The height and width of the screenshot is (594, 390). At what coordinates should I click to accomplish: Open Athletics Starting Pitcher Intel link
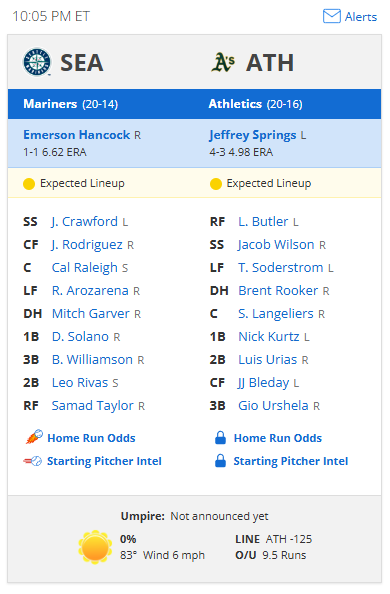coord(291,461)
